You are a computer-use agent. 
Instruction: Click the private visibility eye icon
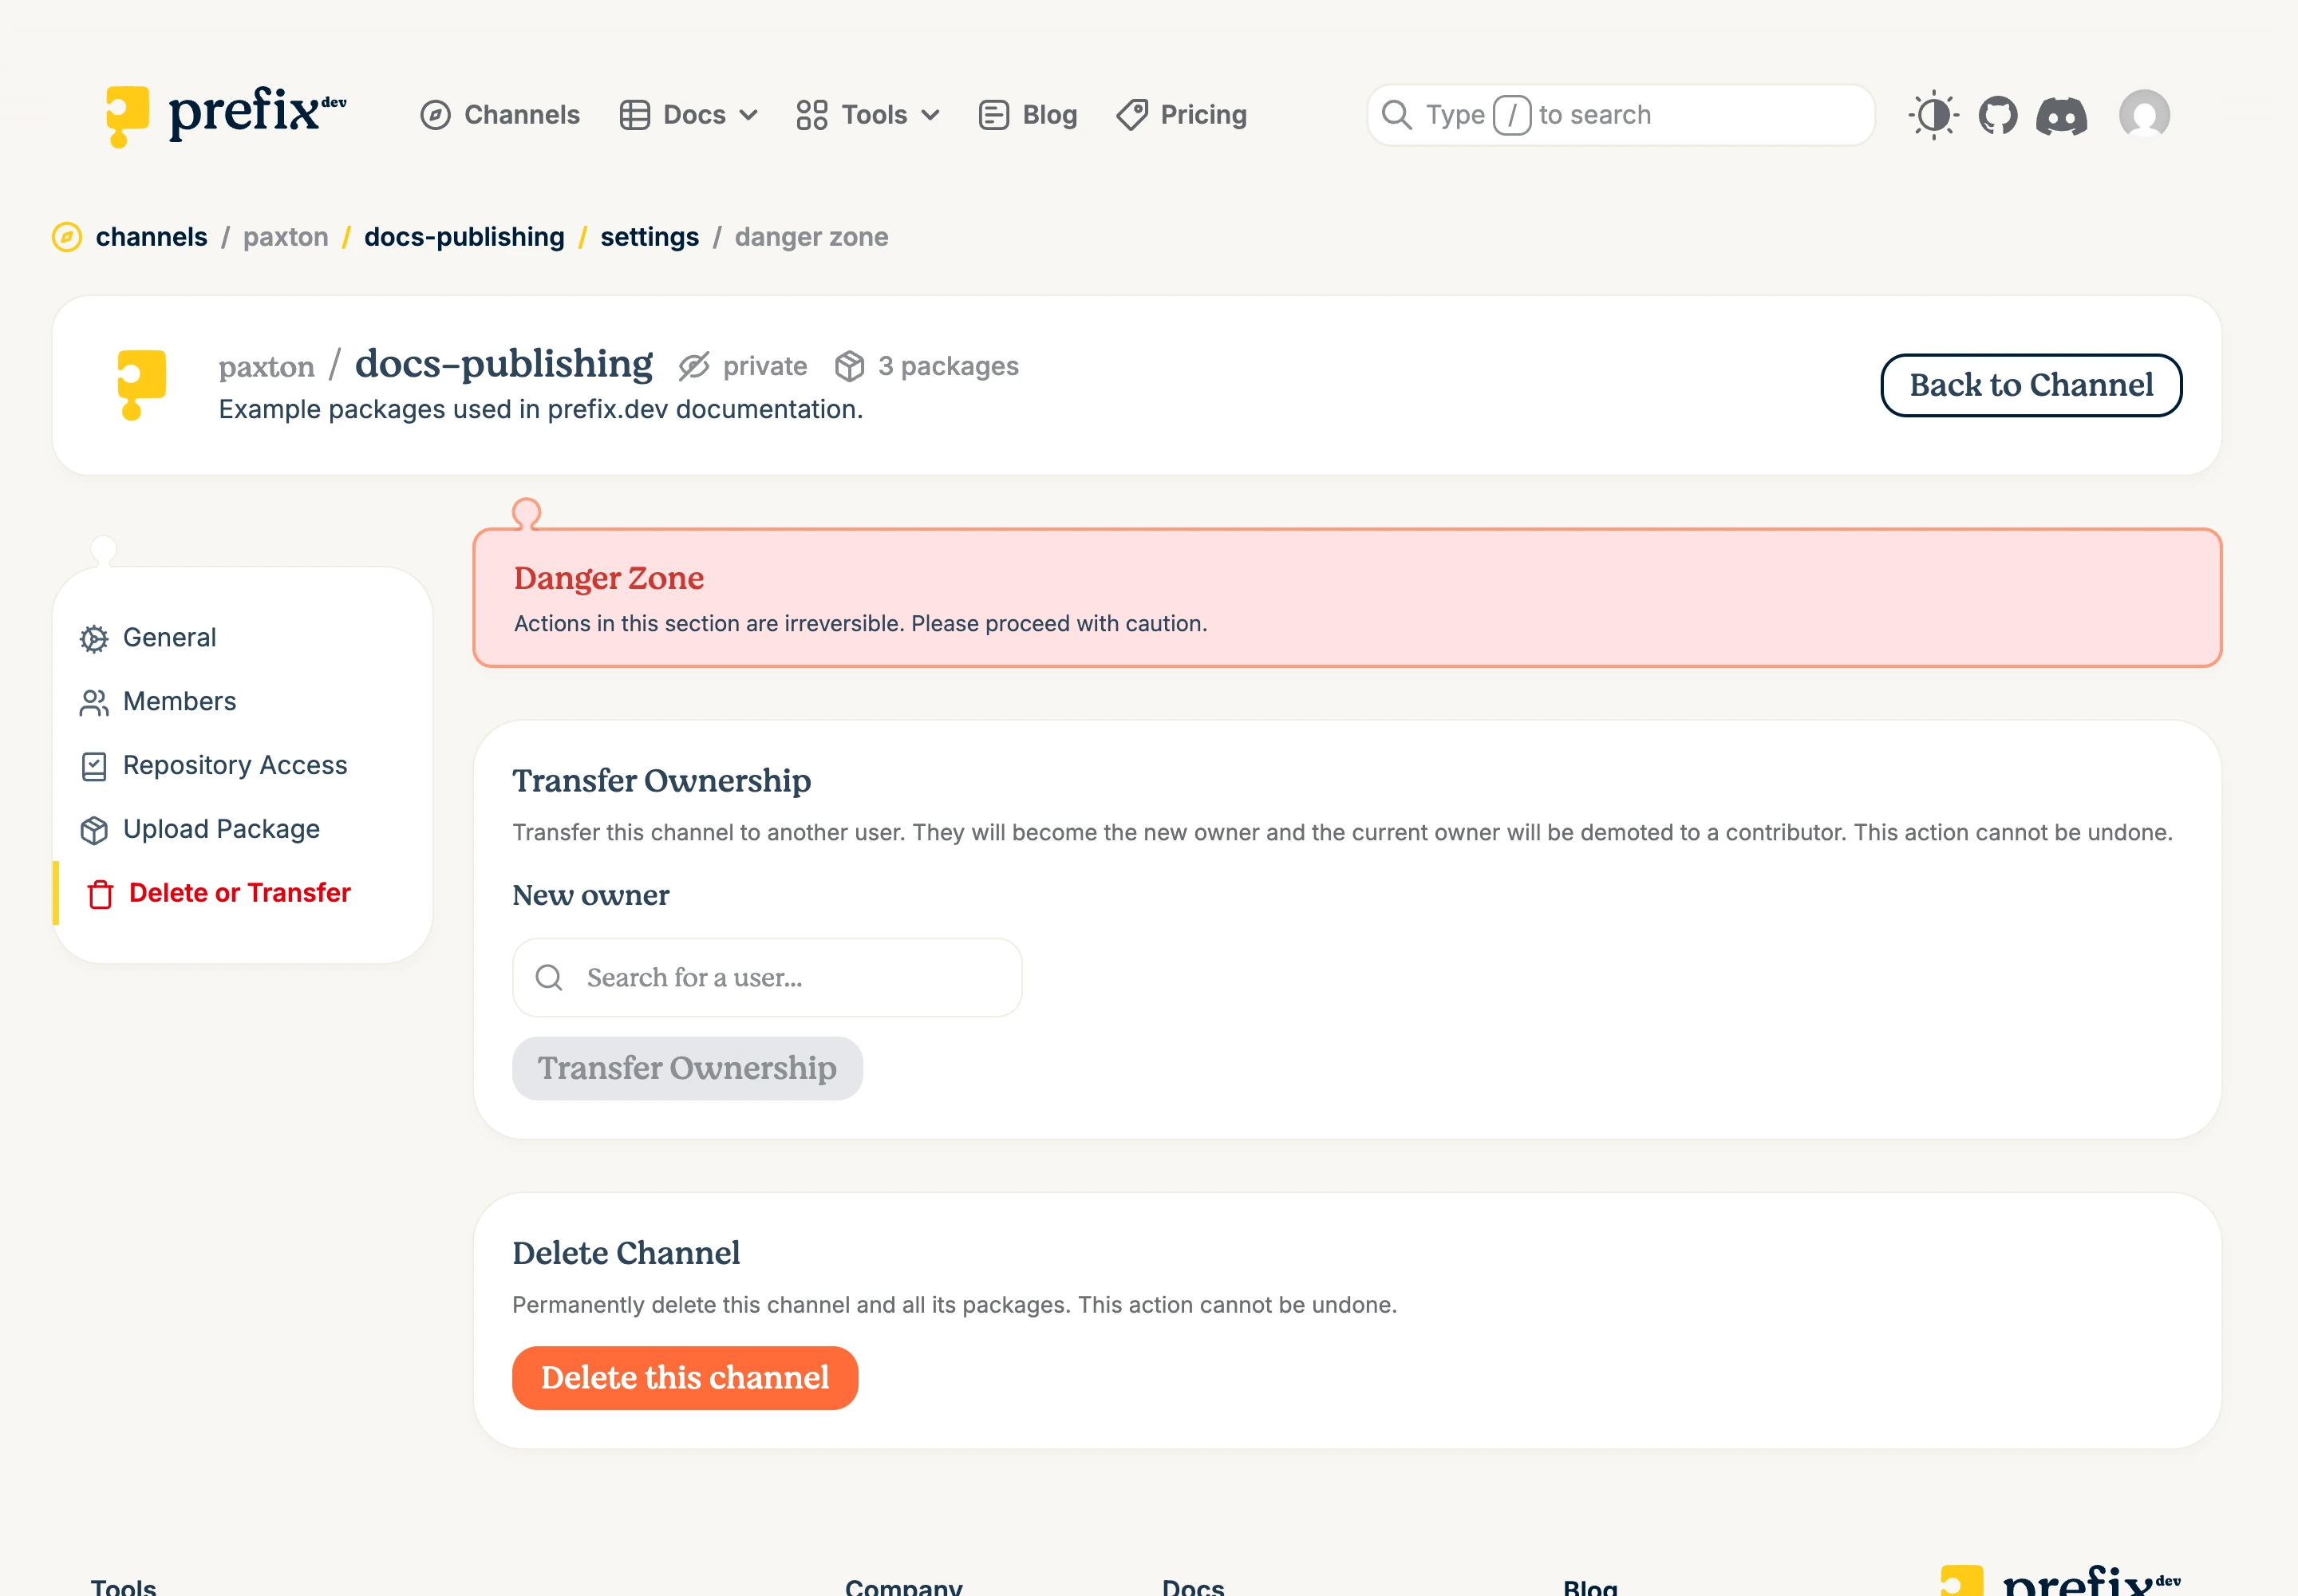coord(694,366)
